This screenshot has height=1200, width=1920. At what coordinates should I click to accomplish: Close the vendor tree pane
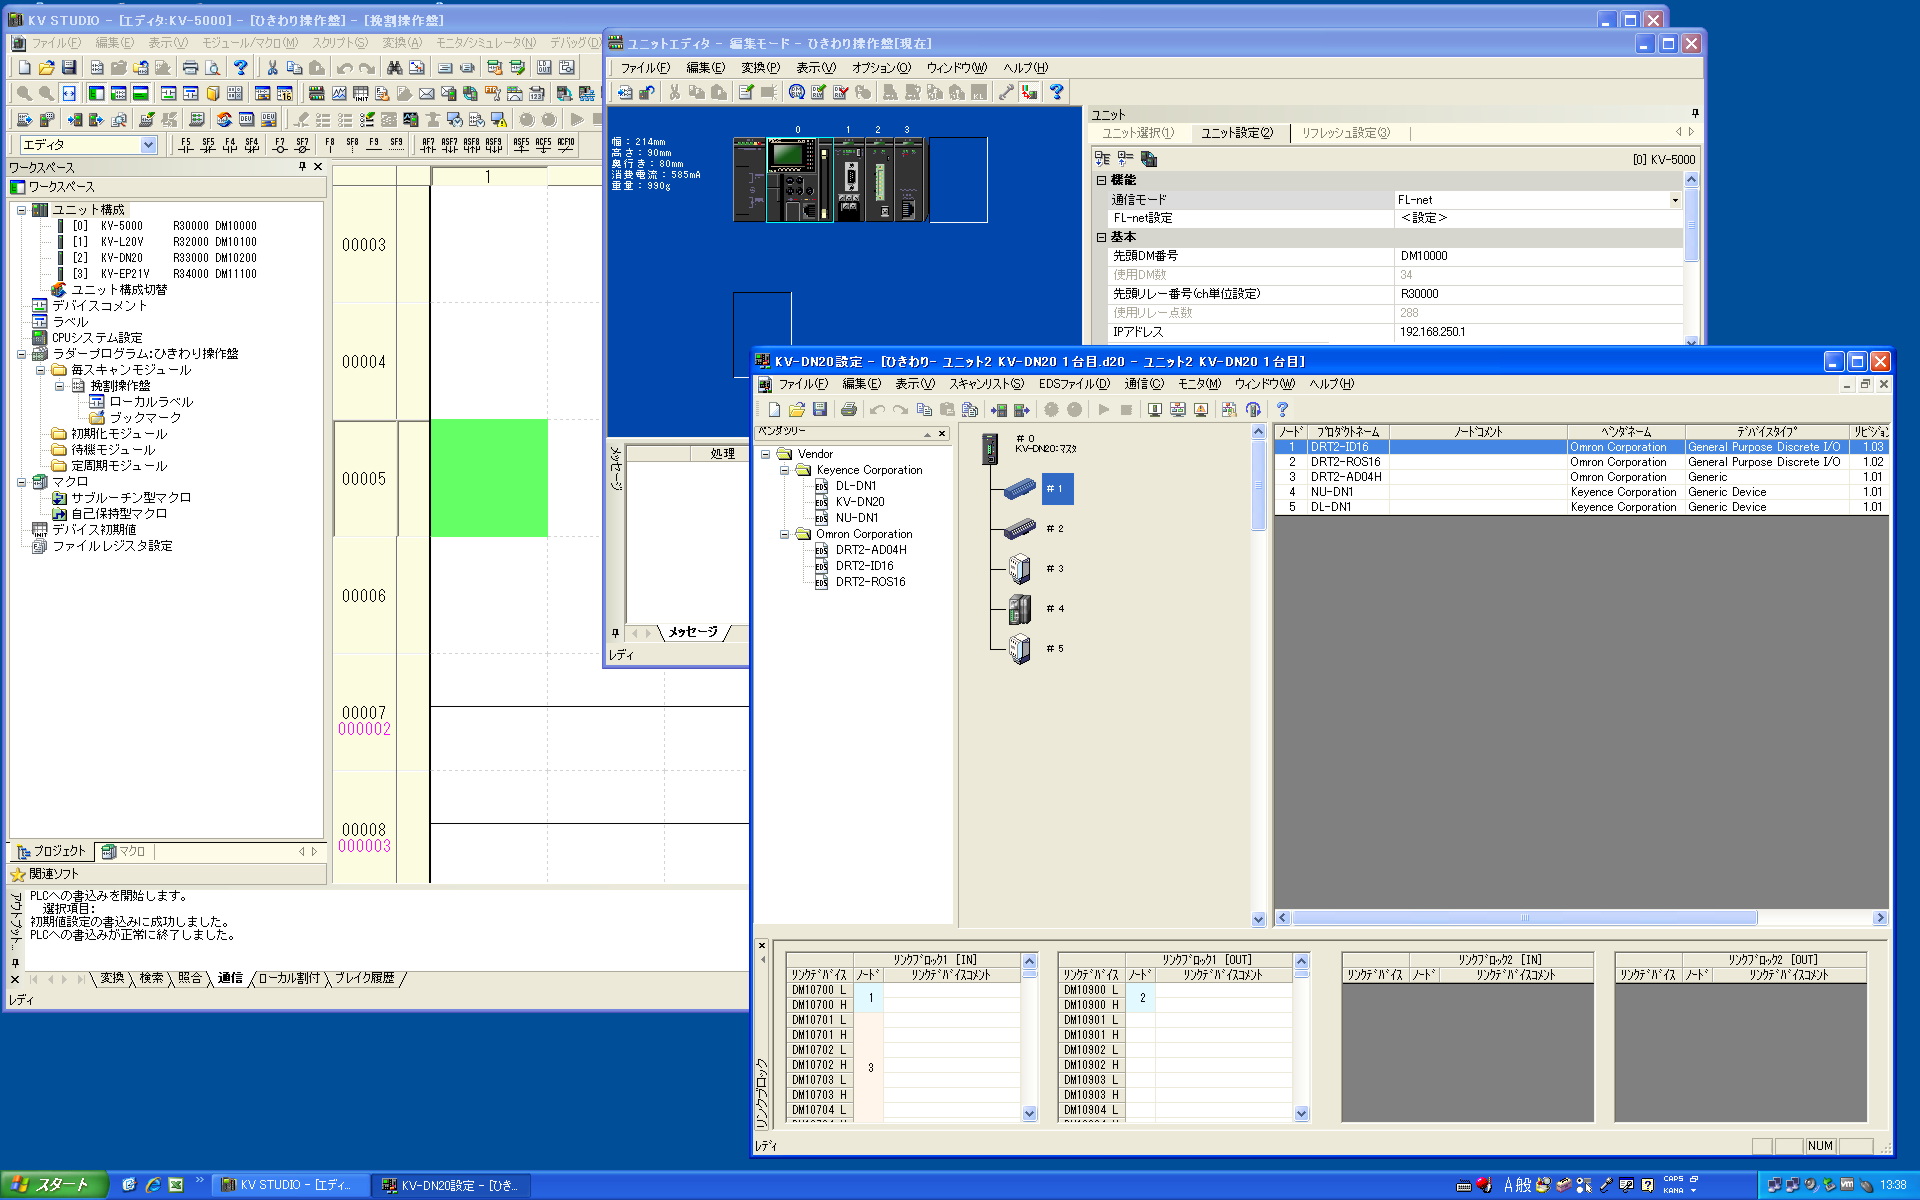point(942,433)
